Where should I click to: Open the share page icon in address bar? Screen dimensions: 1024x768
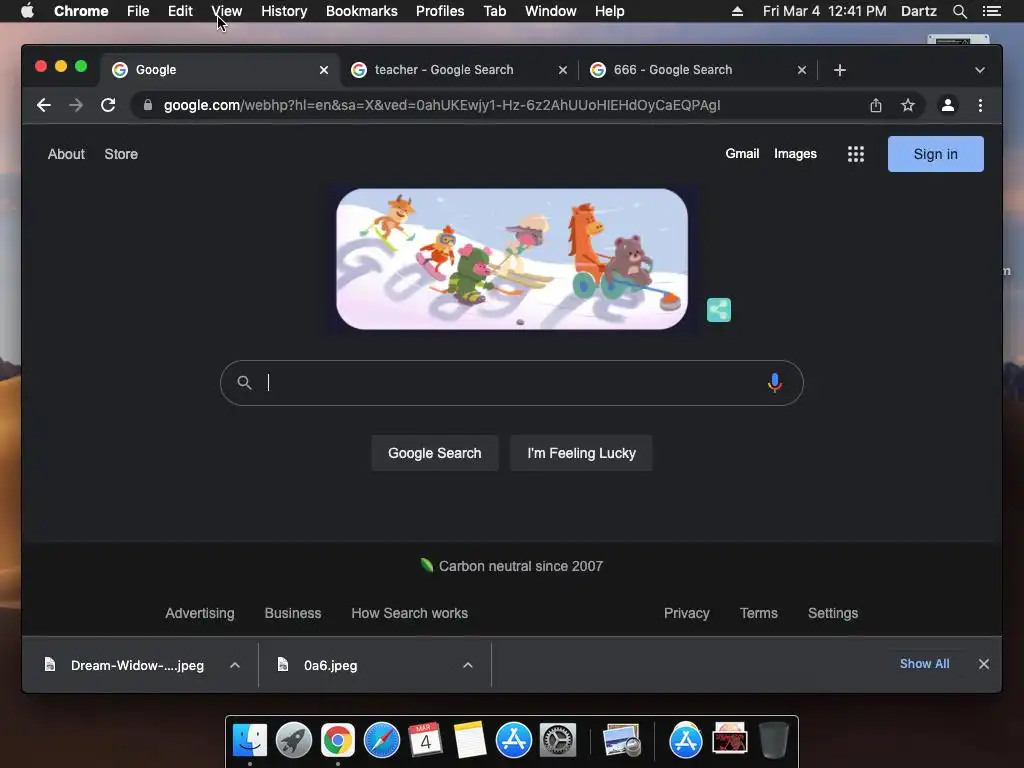point(876,105)
